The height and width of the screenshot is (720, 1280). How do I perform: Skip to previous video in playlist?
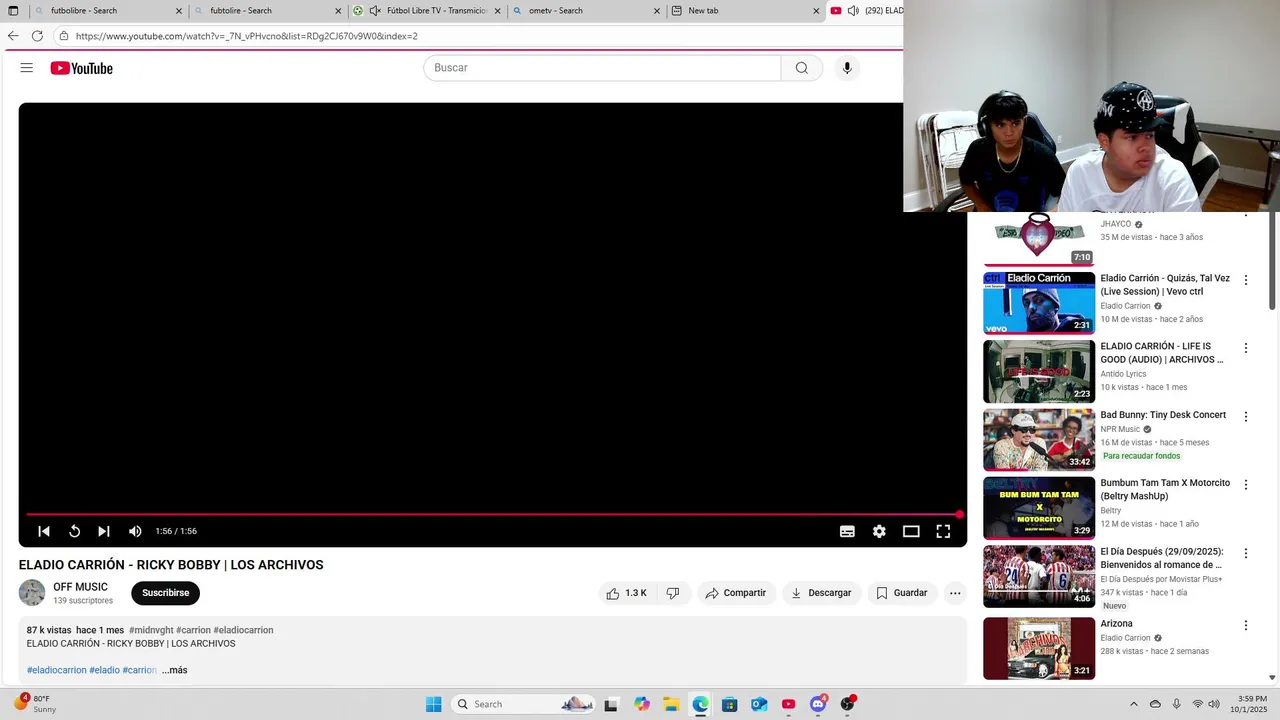(x=44, y=531)
